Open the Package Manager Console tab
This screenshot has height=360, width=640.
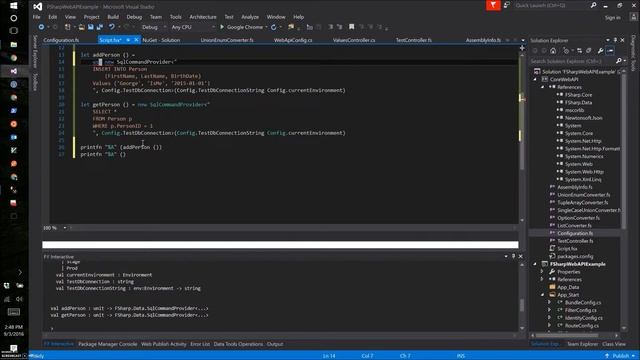108,344
